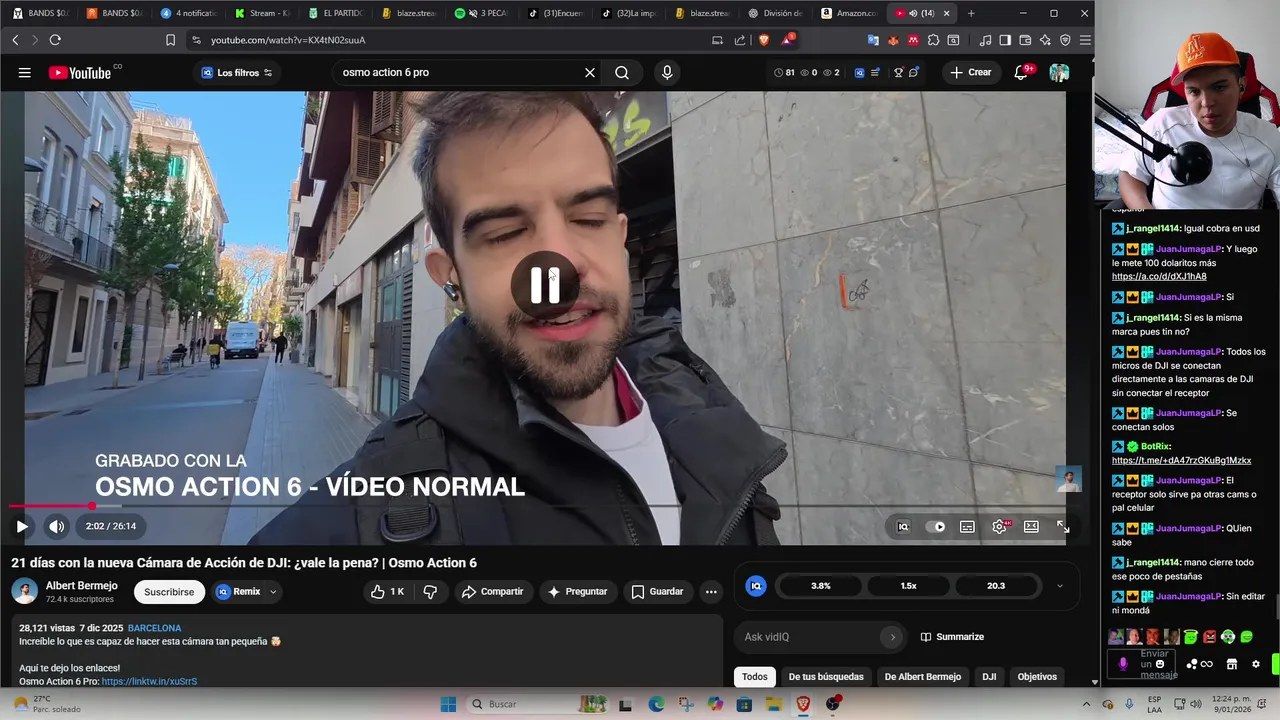This screenshot has height=720, width=1280.
Task: Open the account avatar menu
Action: click(1059, 73)
